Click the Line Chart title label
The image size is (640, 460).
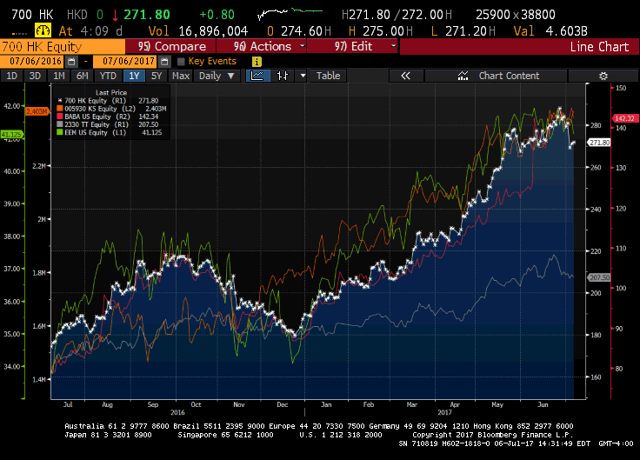[599, 47]
